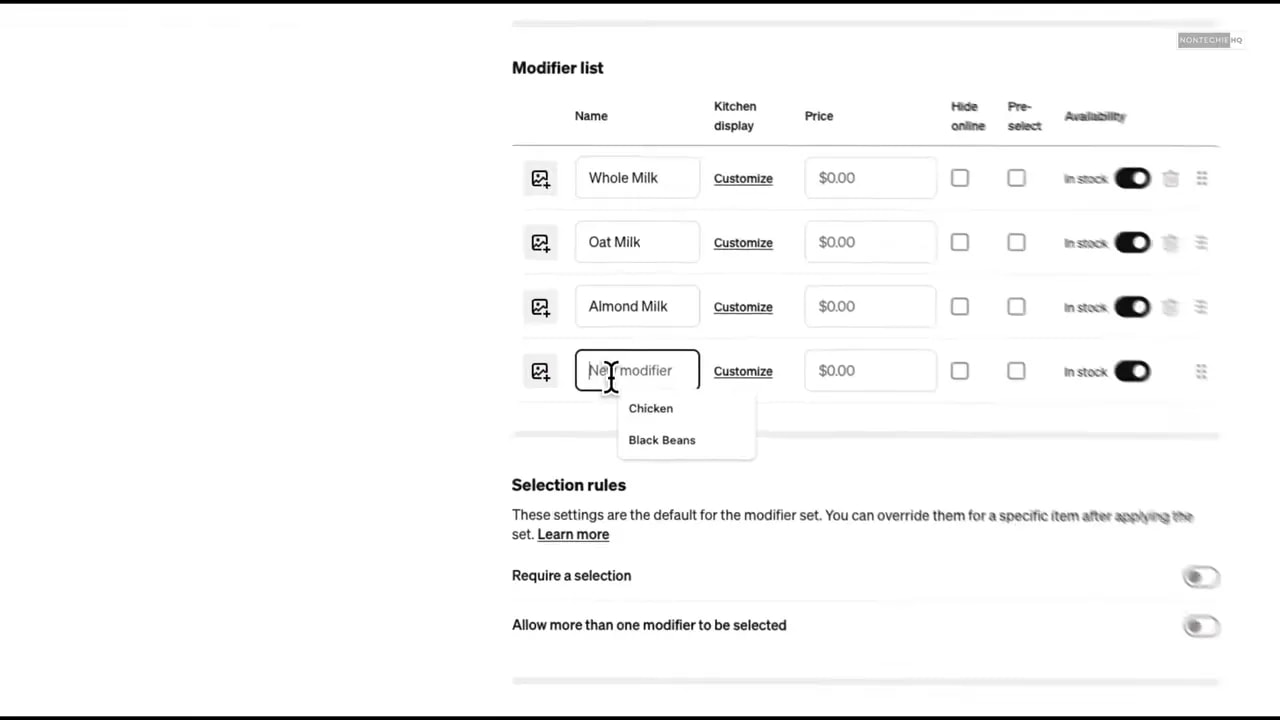Check Pre-select for Oat Milk
The height and width of the screenshot is (720, 1280).
pos(1016,242)
